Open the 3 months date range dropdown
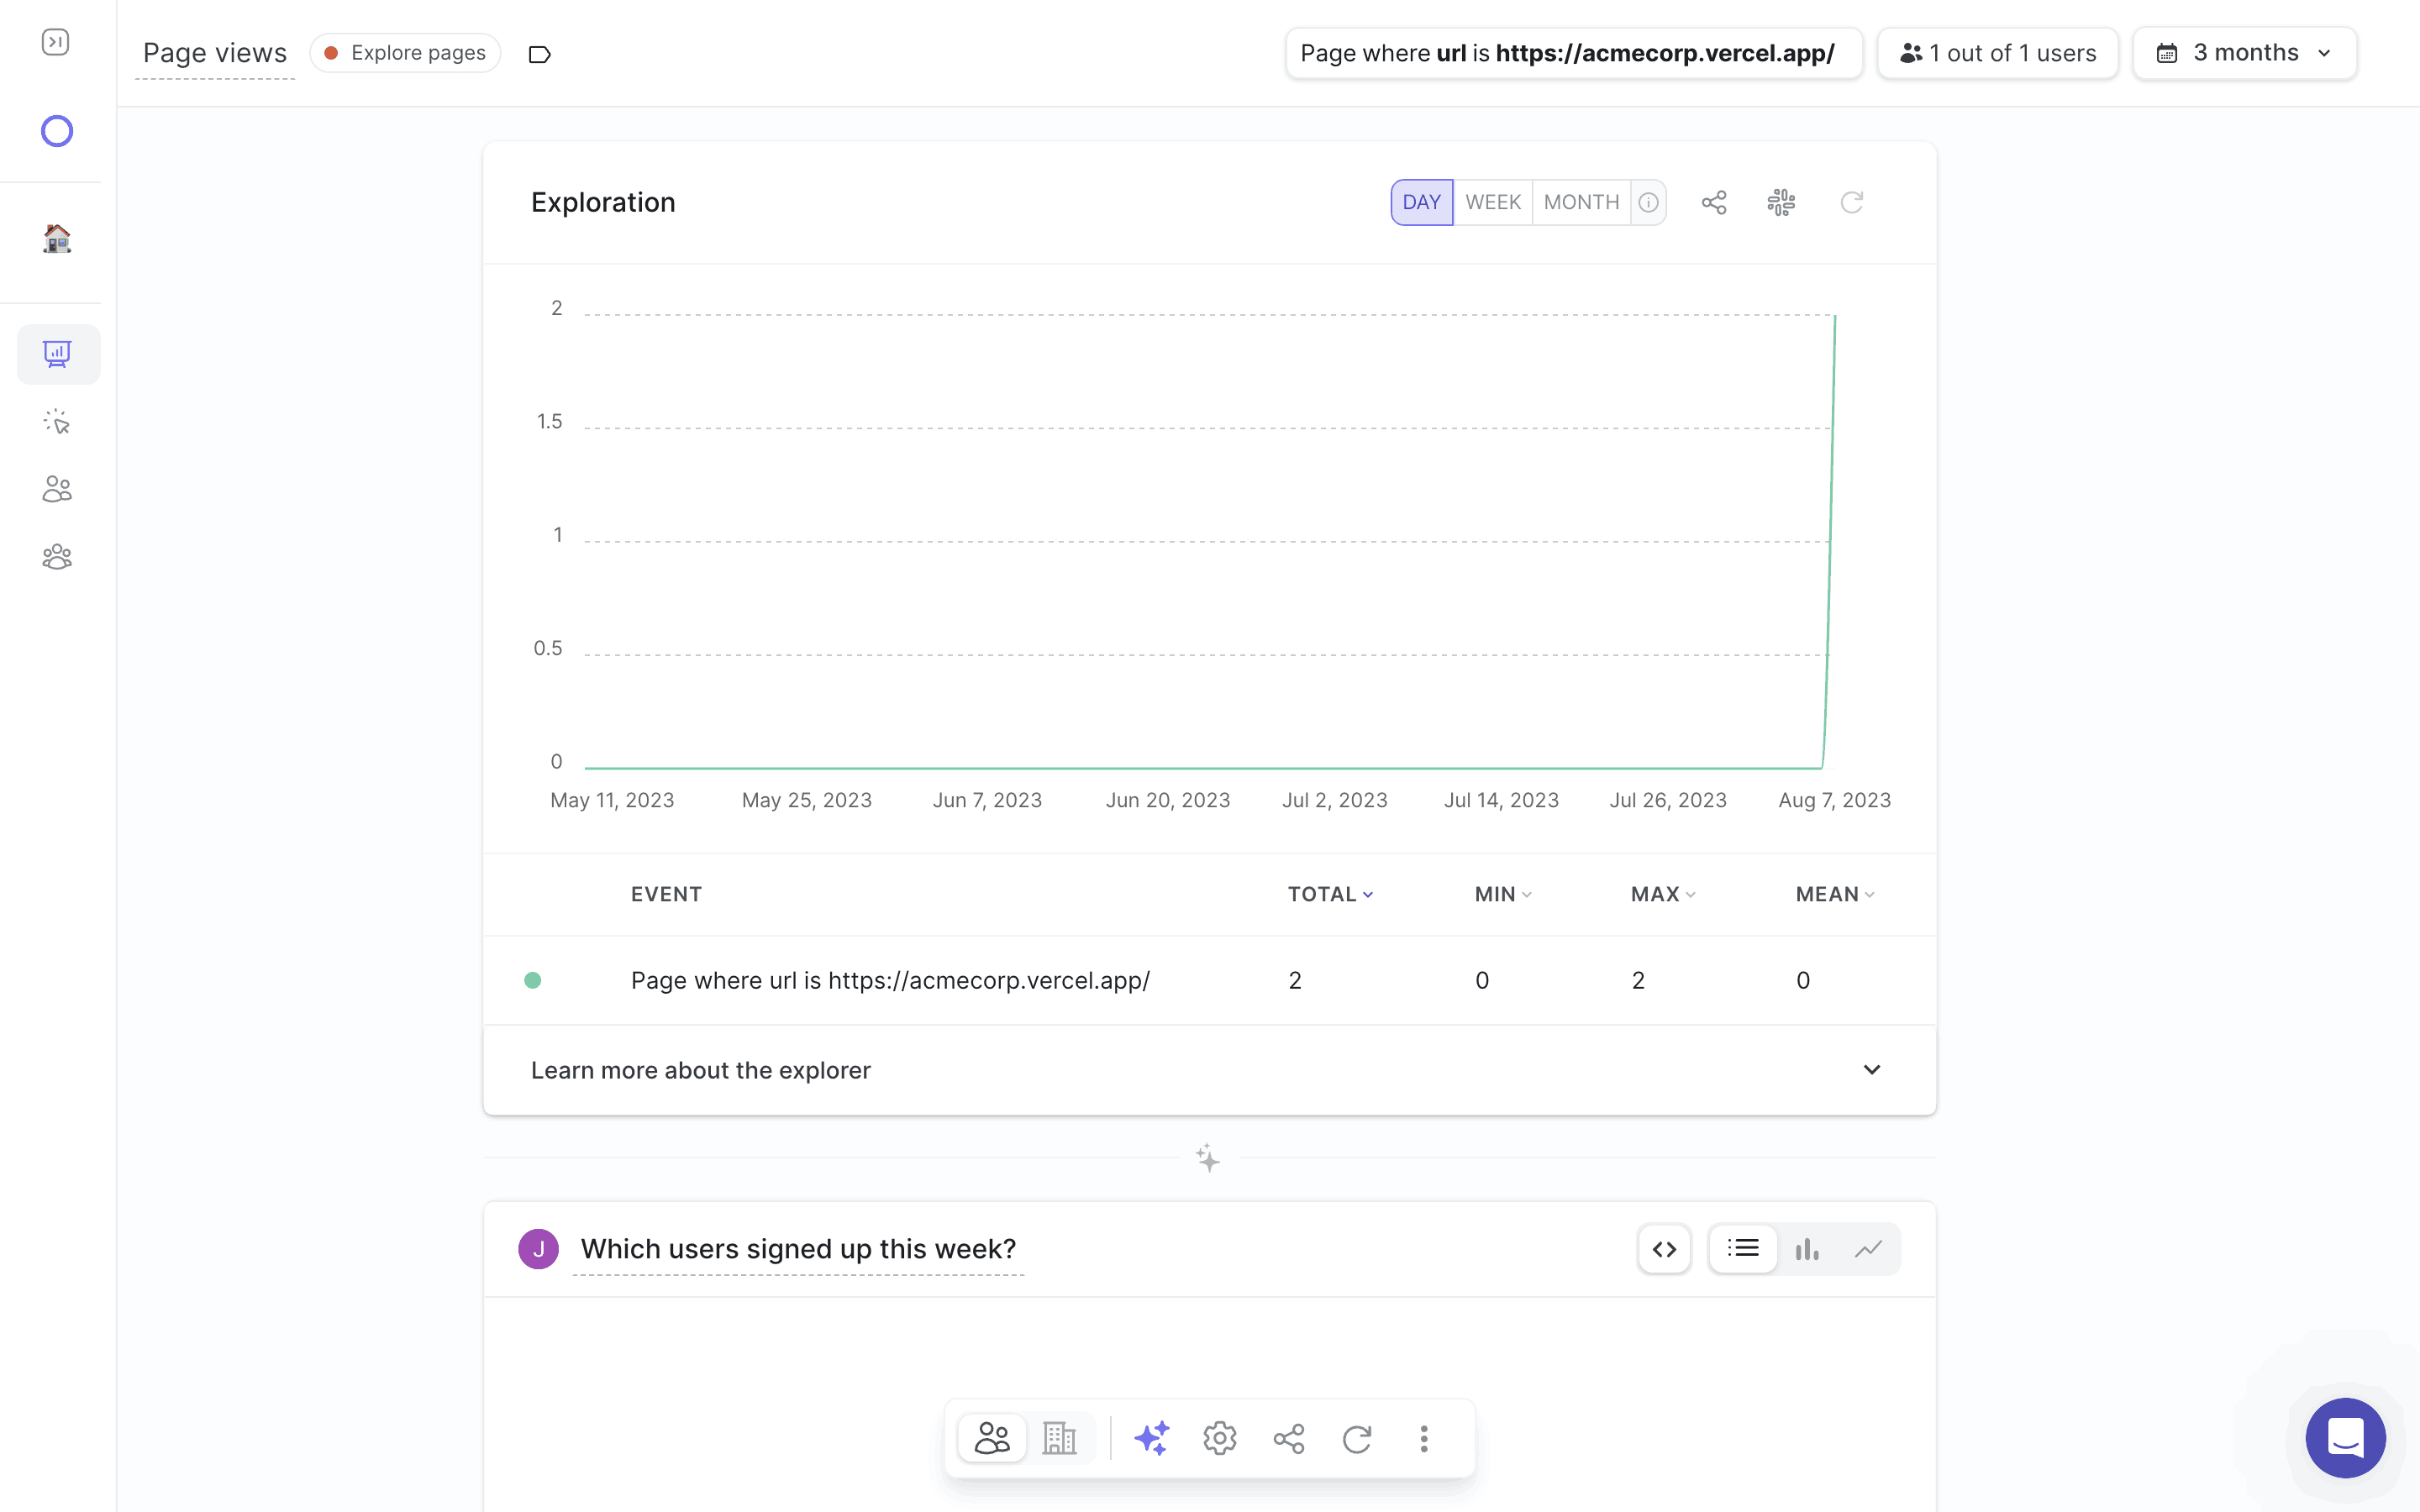The width and height of the screenshot is (2420, 1512). coord(2244,53)
